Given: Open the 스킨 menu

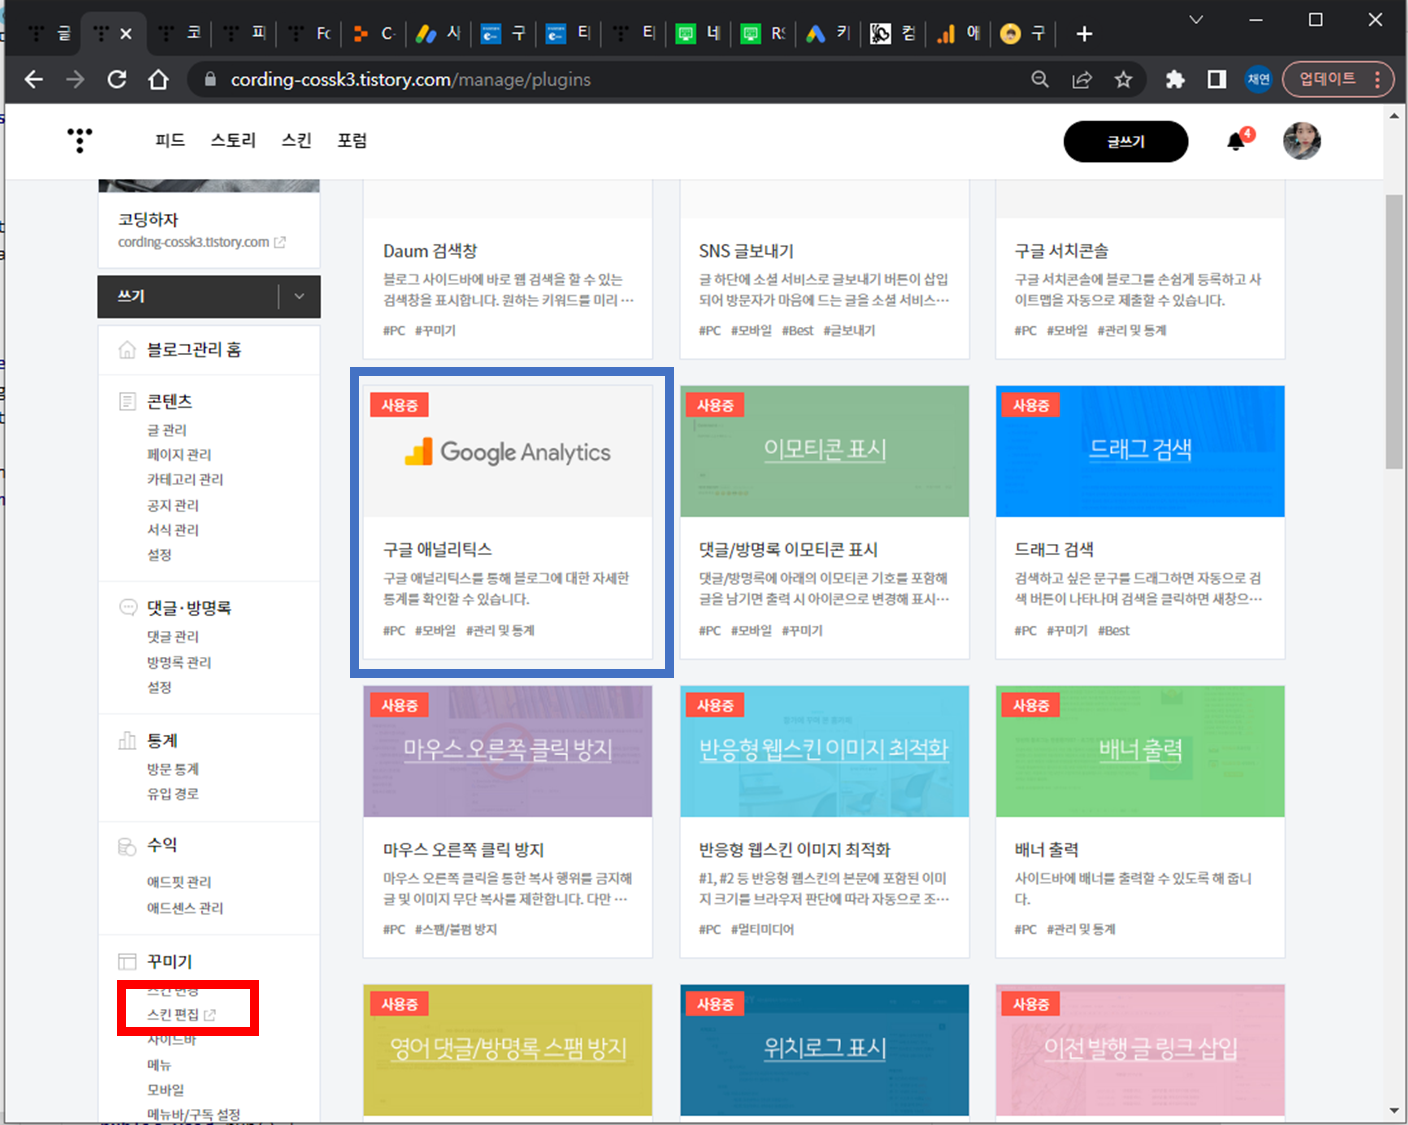Looking at the screenshot, I should pyautogui.click(x=296, y=141).
